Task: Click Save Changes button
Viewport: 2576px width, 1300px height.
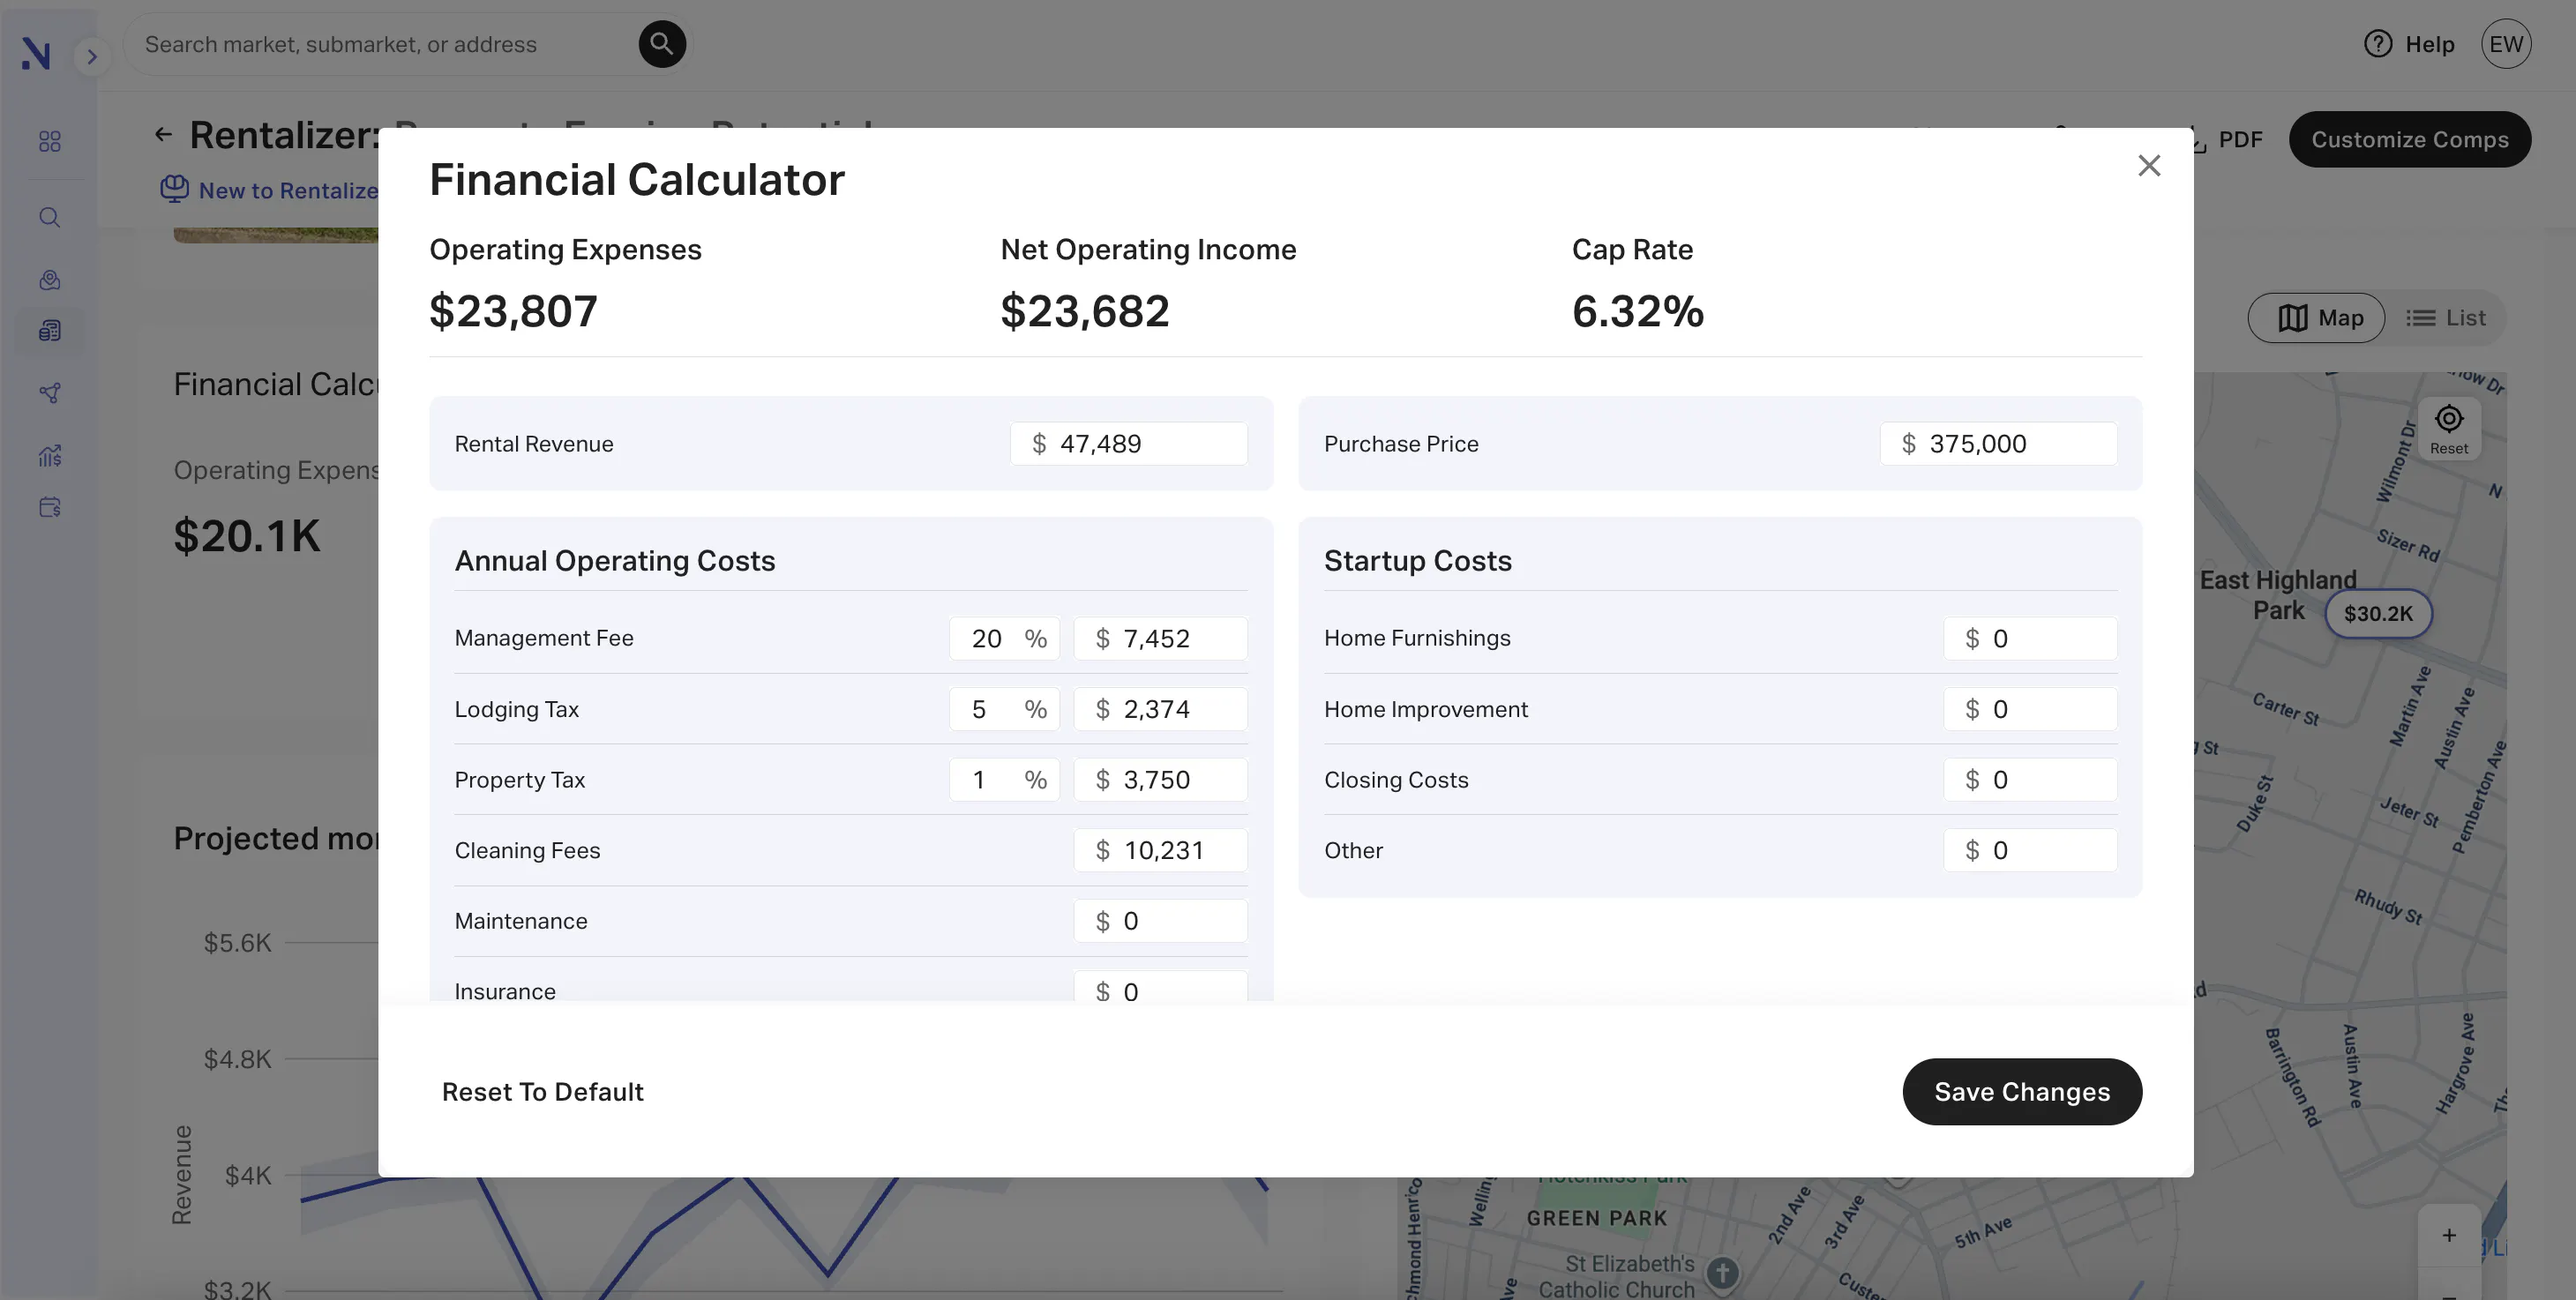Action: [2022, 1092]
